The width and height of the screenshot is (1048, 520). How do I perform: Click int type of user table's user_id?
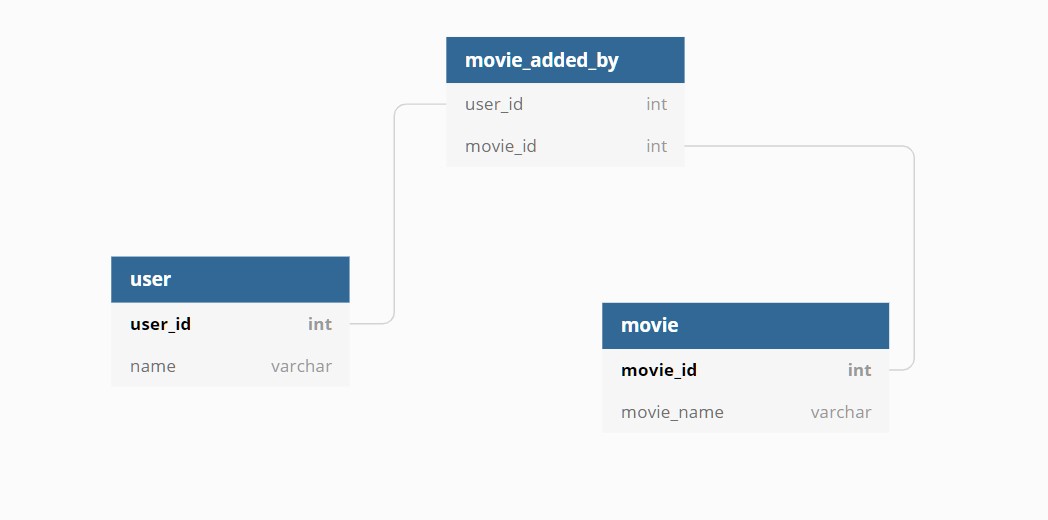(320, 324)
